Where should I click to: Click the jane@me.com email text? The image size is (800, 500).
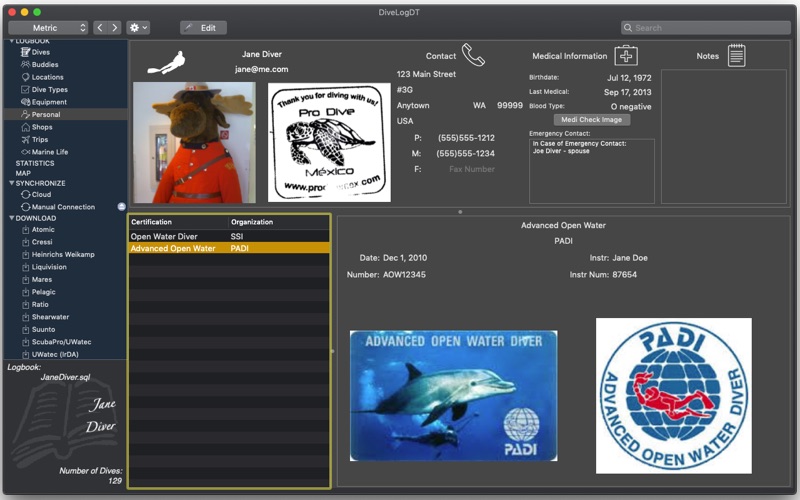tap(261, 69)
